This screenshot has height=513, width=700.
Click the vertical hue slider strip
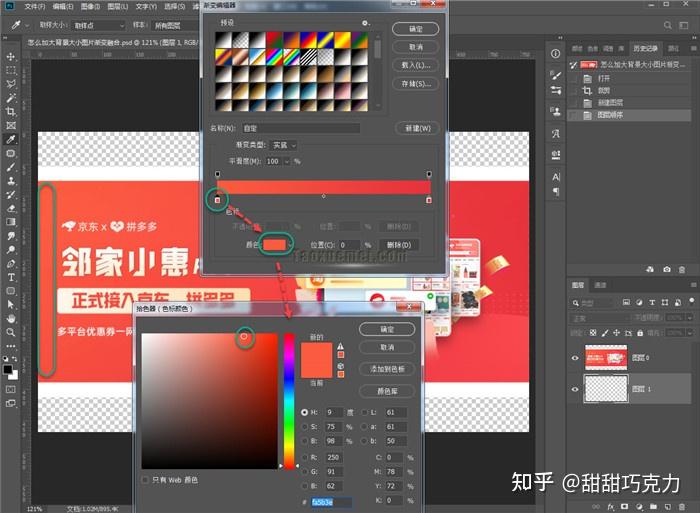coord(289,401)
